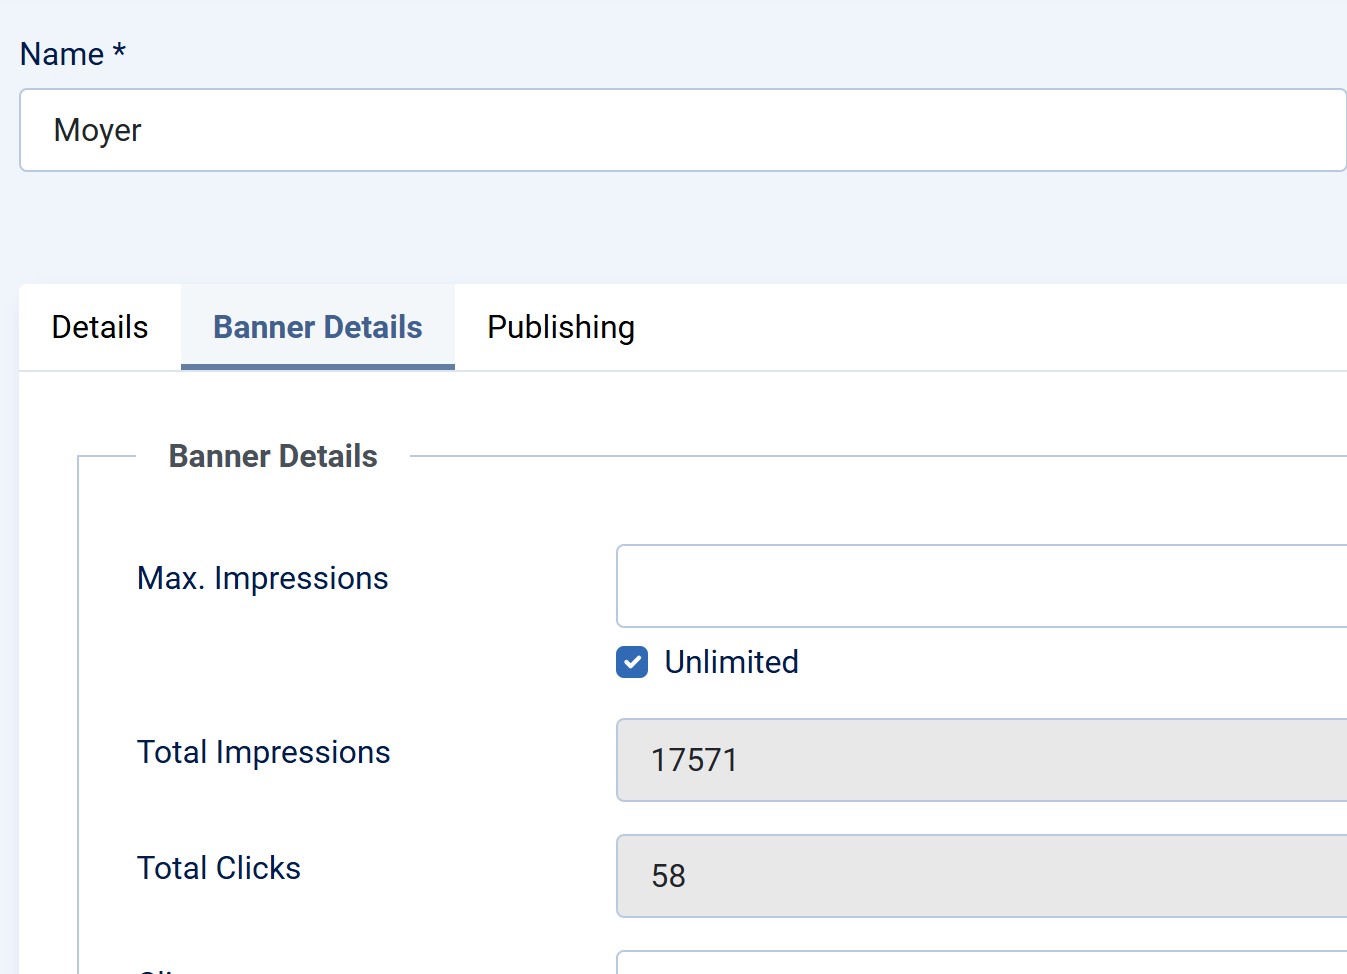
Task: Click the Total Clicks label
Action: (218, 868)
